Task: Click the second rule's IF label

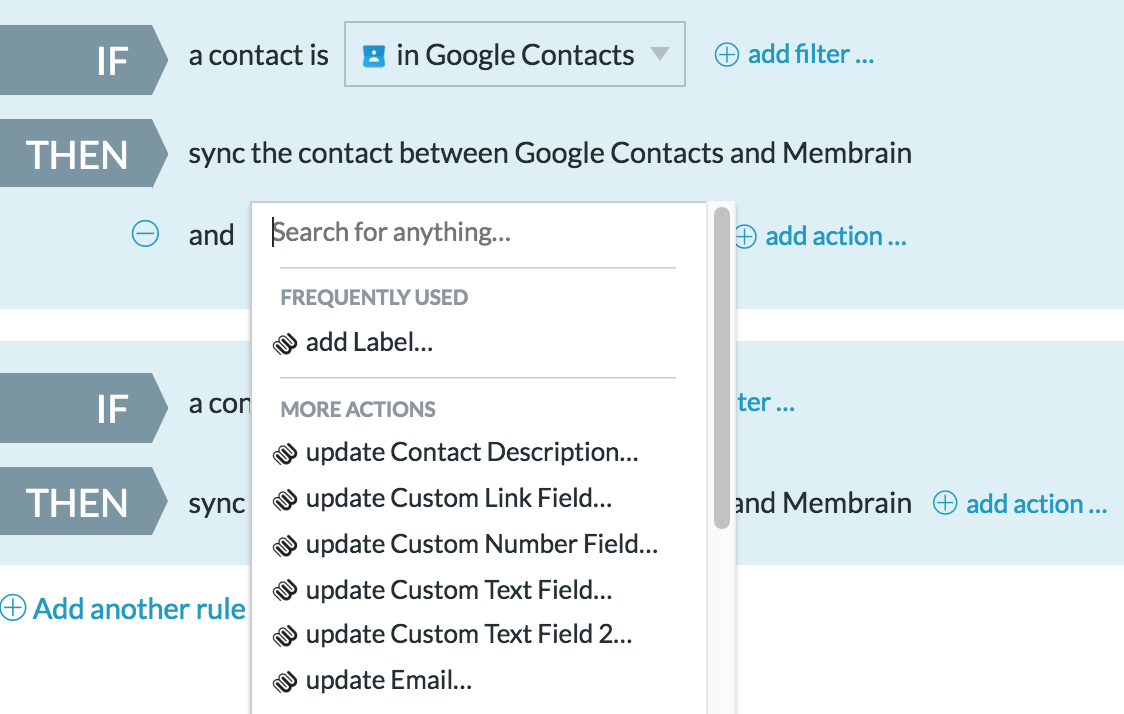Action: tap(82, 408)
